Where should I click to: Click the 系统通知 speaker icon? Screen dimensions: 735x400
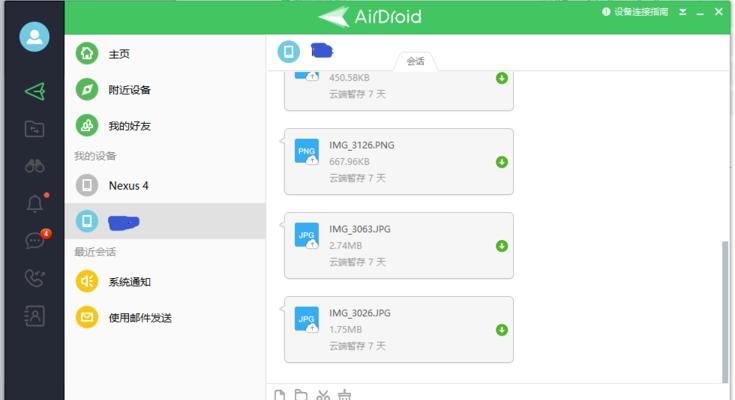tap(87, 281)
